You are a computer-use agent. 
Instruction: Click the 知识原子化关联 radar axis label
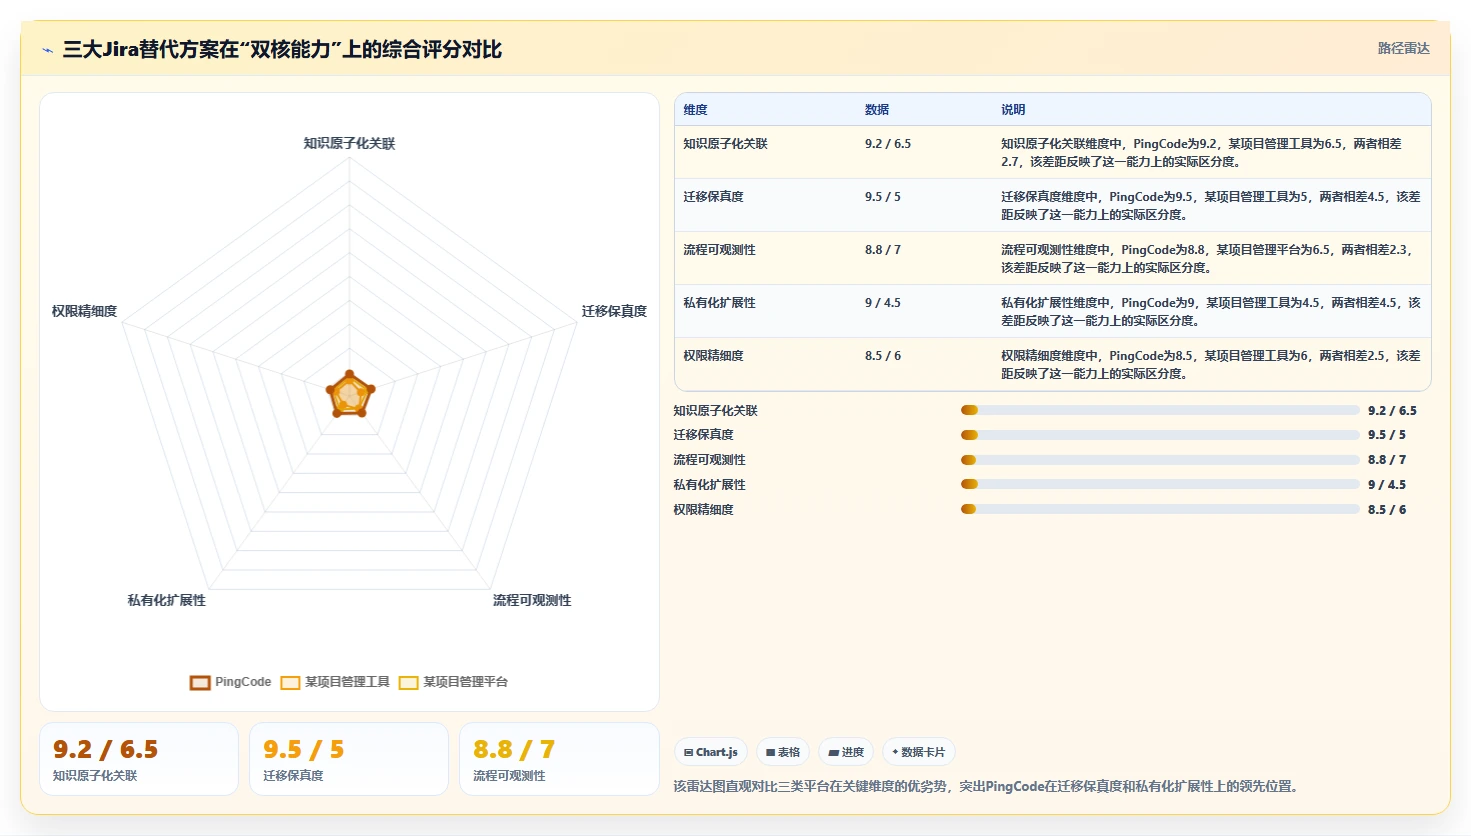pos(350,144)
